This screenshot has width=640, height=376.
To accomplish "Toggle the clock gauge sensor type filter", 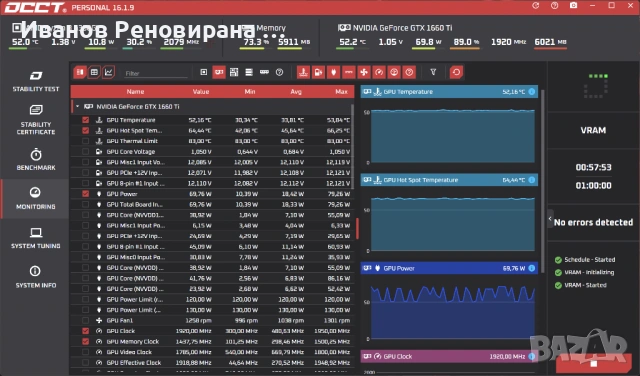I will pyautogui.click(x=379, y=72).
